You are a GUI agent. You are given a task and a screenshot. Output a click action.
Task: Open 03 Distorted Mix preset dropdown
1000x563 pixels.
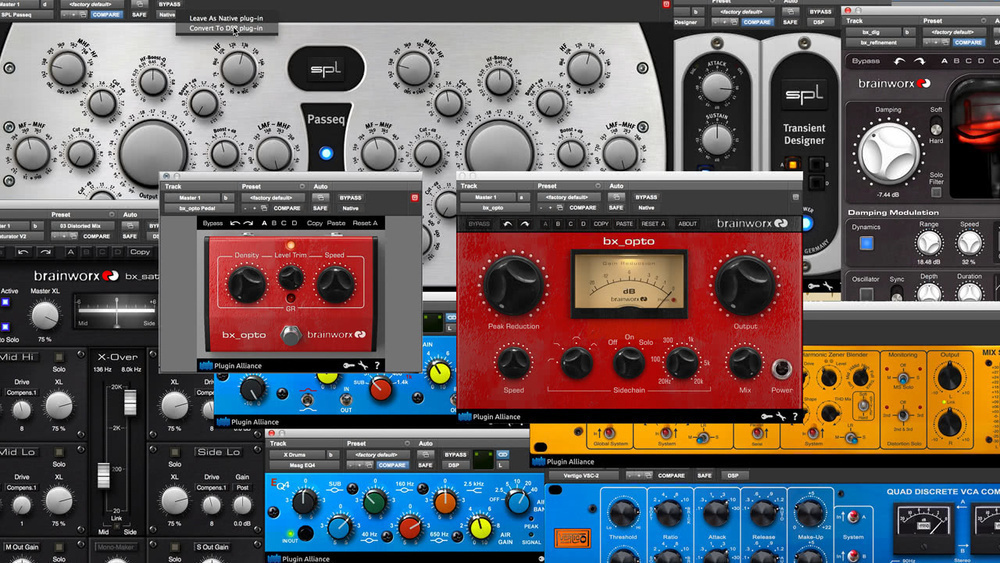[82, 226]
